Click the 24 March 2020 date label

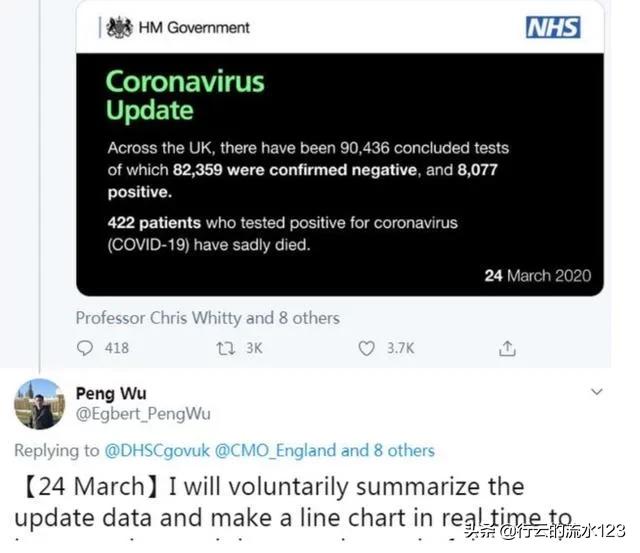click(537, 275)
